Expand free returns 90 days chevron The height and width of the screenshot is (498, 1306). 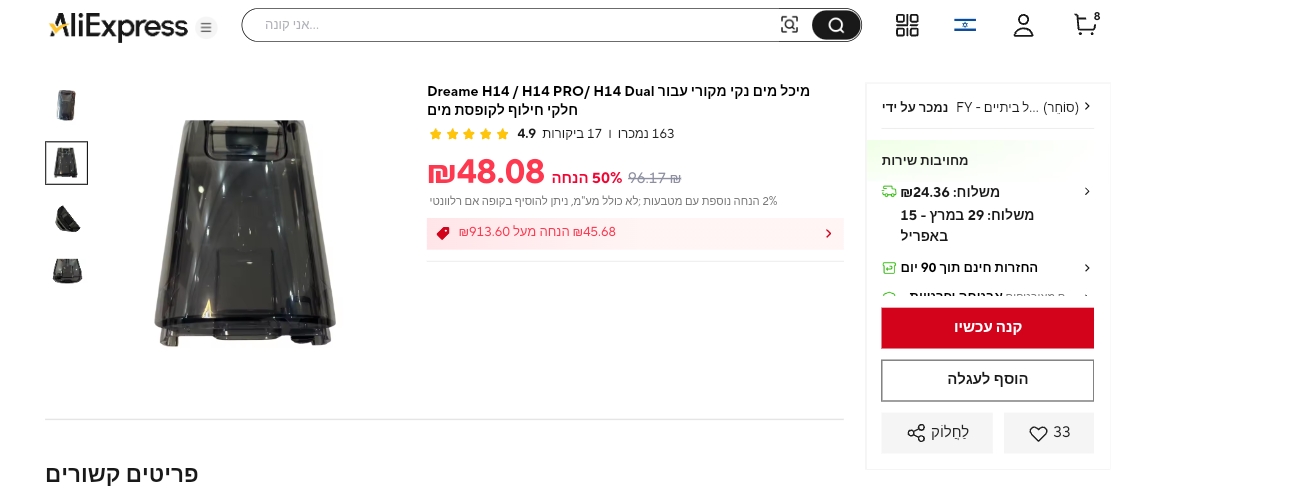click(1087, 268)
